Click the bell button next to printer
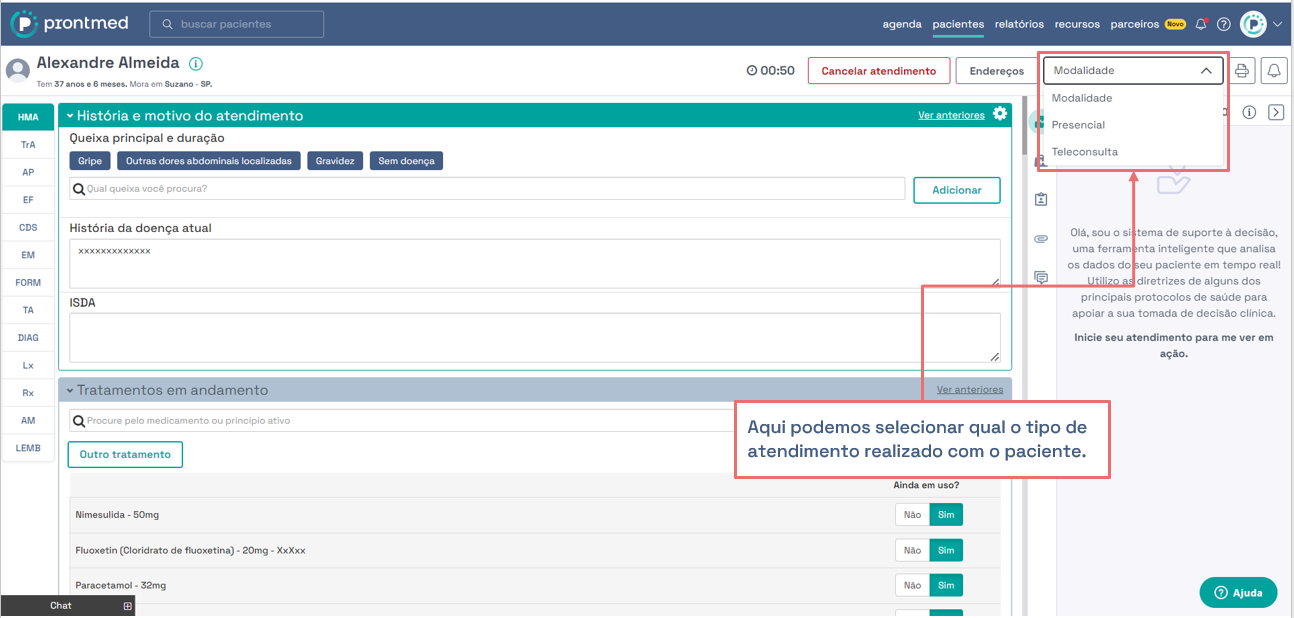The width and height of the screenshot is (1294, 618). tap(1274, 71)
